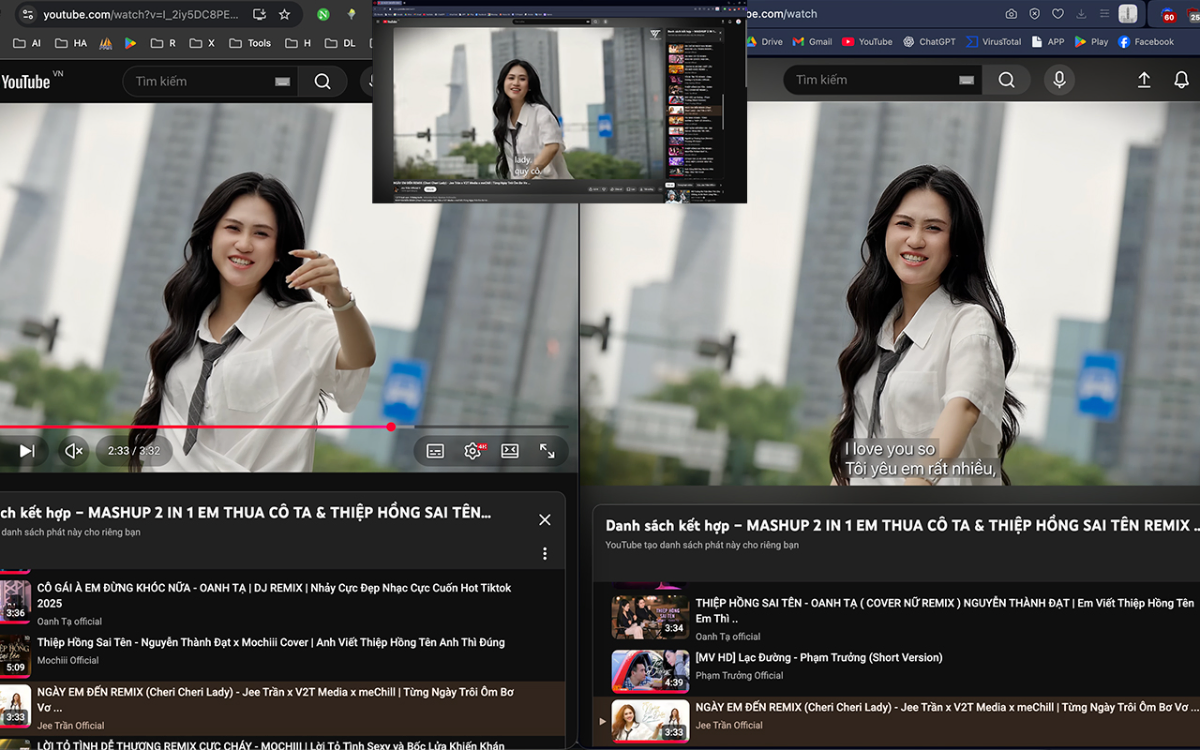Enter fullscreen with the expand arrows icon
Screen dimensions: 1200x750
(548, 451)
